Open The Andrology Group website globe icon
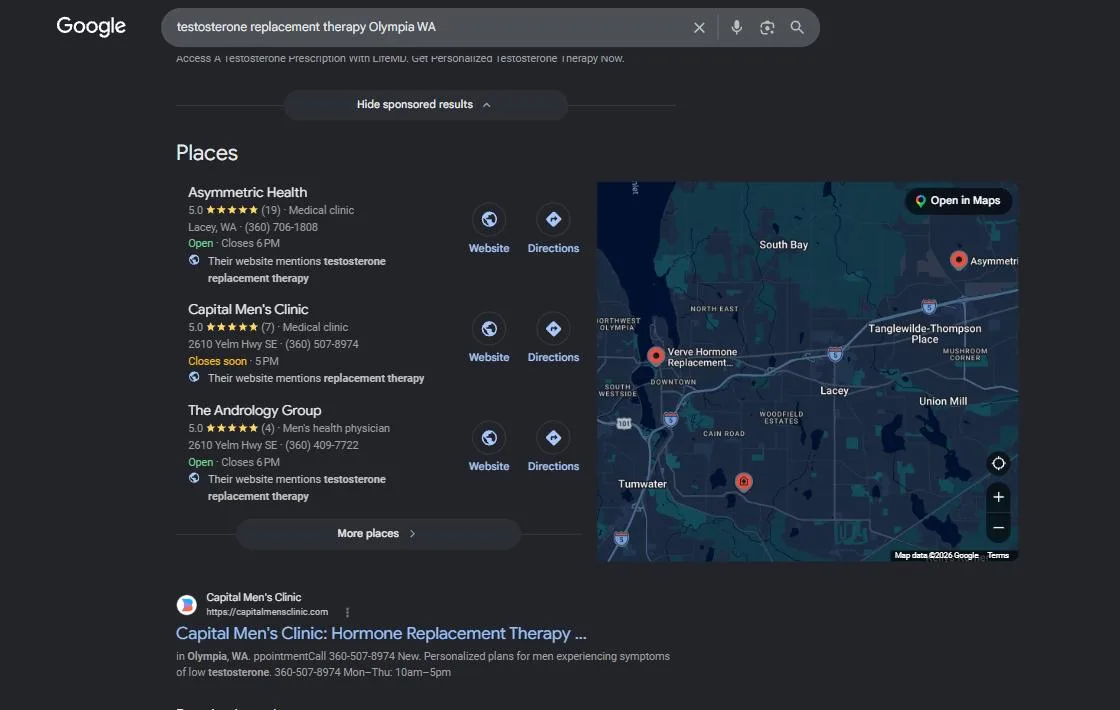Viewport: 1120px width, 710px height. point(489,438)
